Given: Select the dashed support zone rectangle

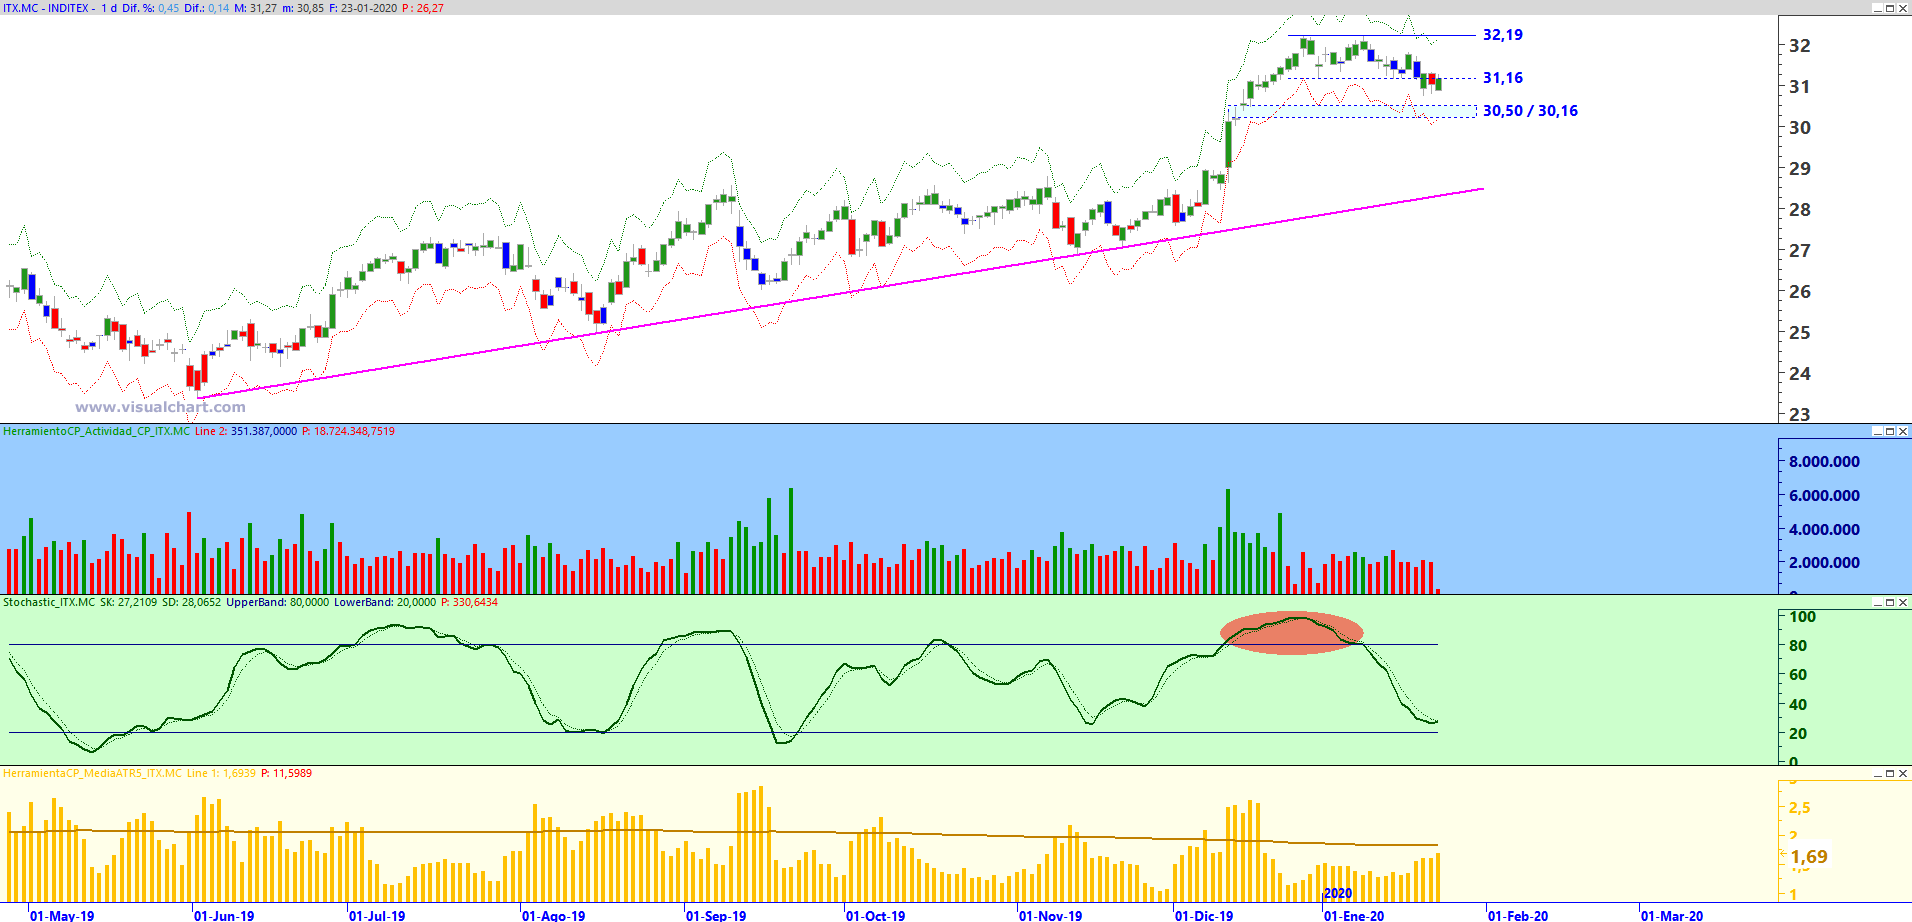Looking at the screenshot, I should (1354, 112).
